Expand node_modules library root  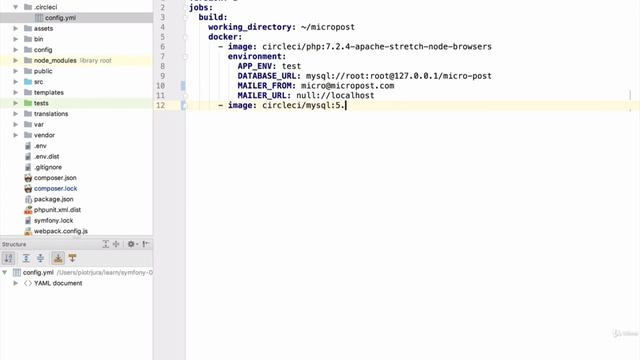[x=16, y=60]
